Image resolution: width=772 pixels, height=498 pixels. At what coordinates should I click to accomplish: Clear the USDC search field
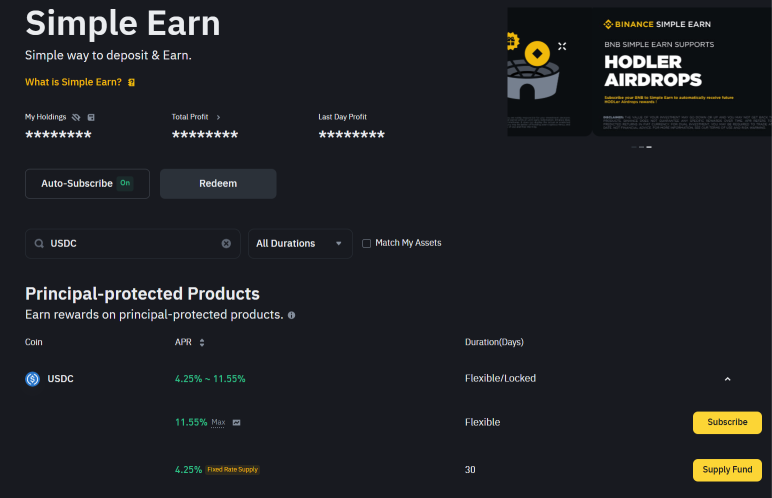point(226,243)
